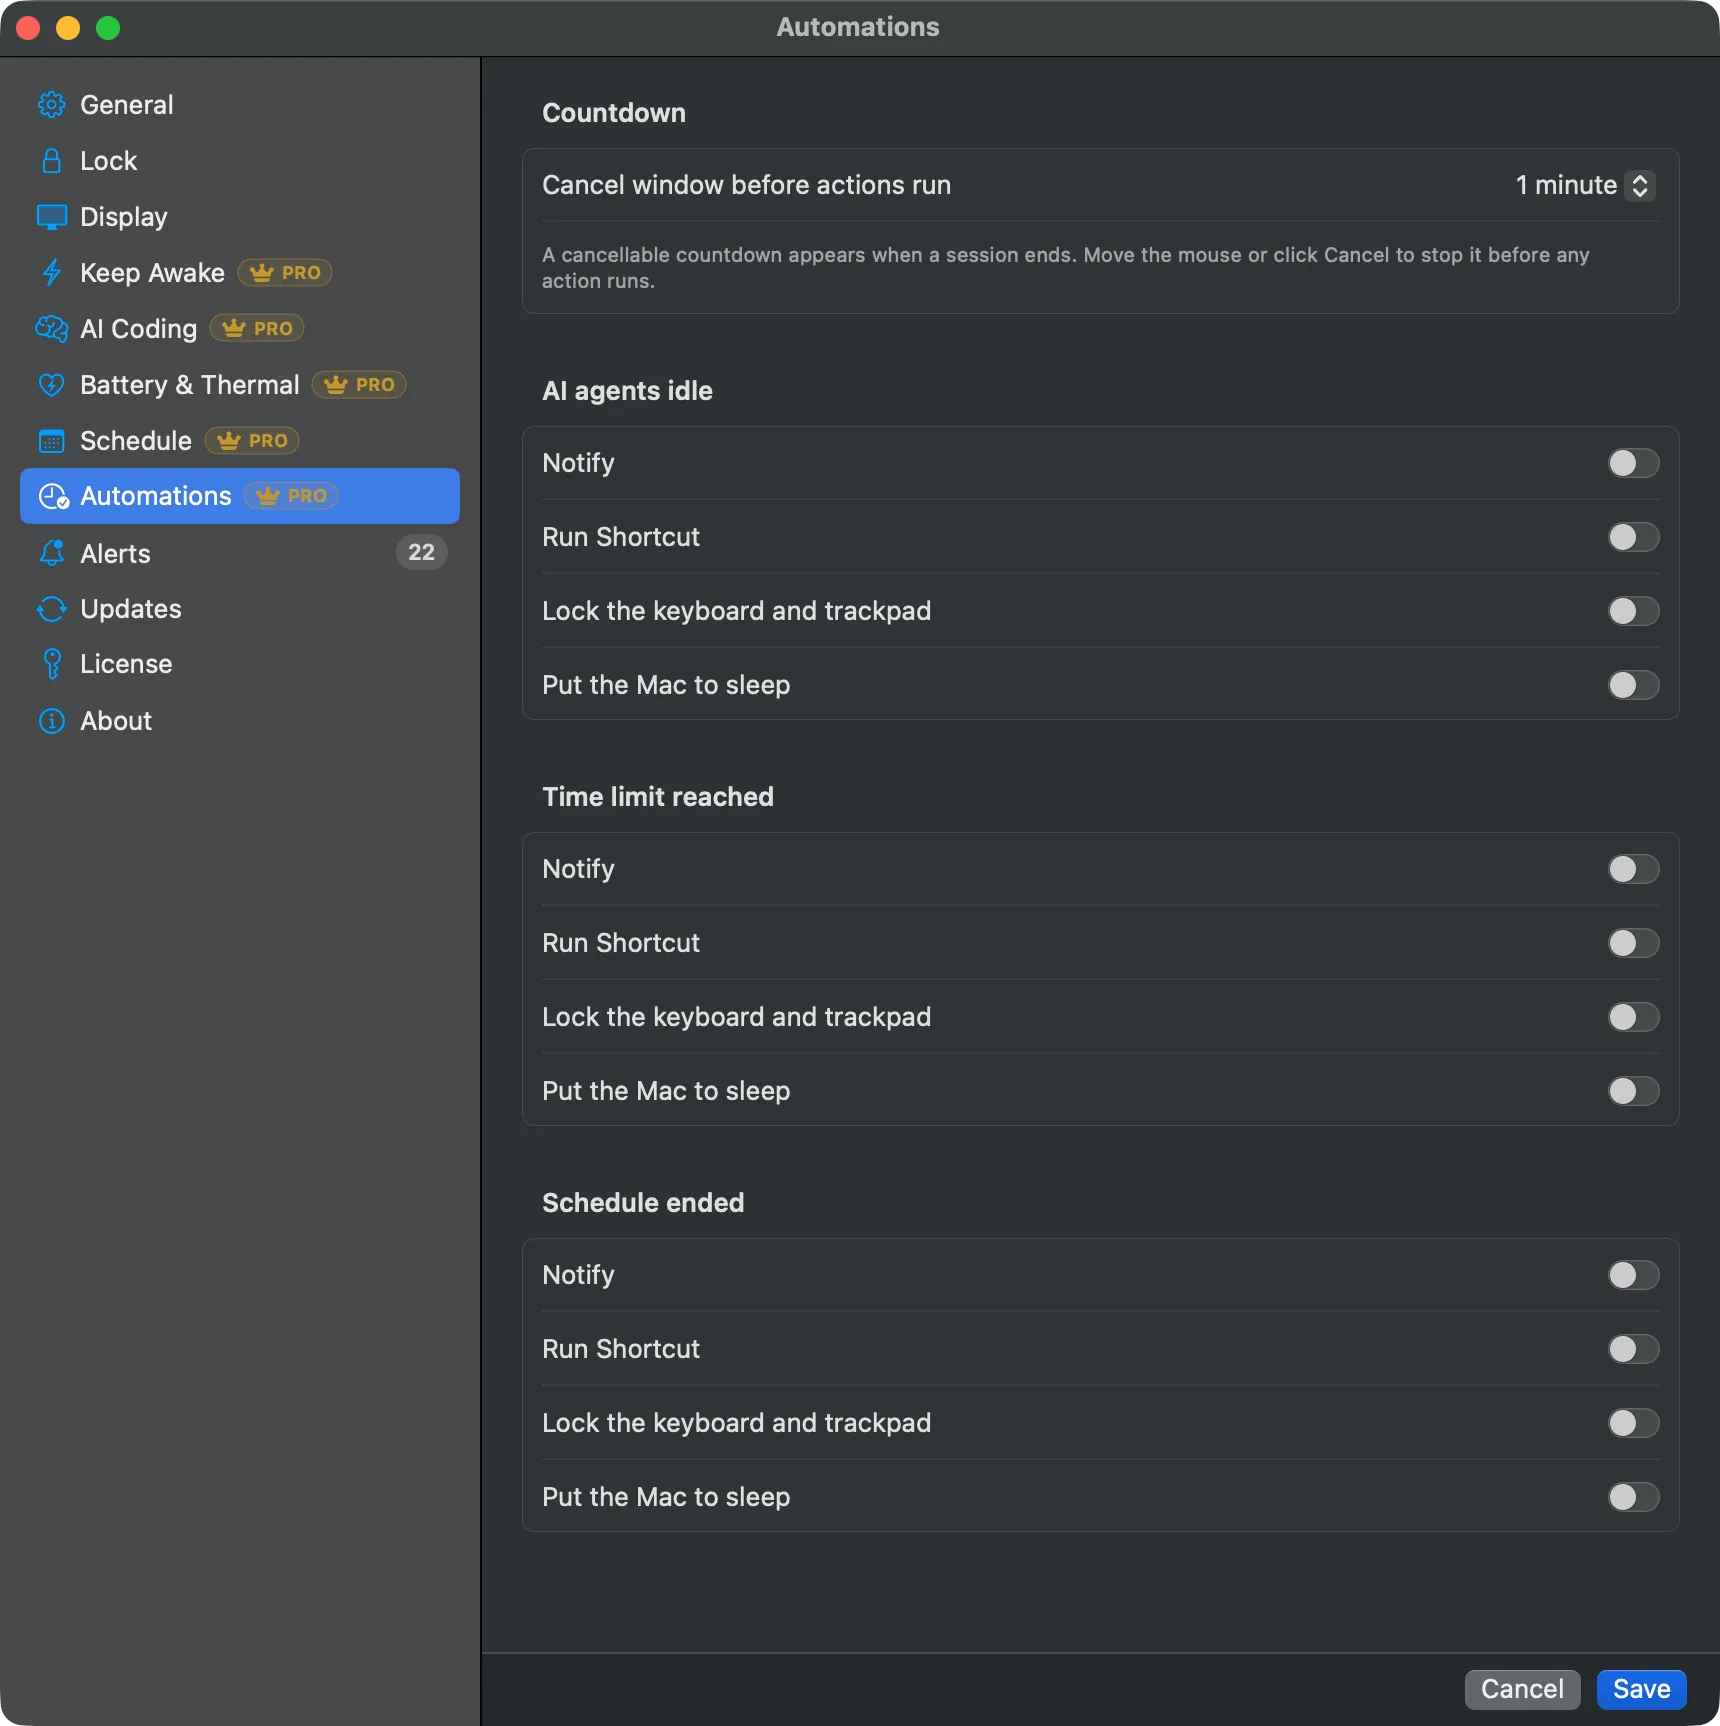Click the License key icon

tap(51, 664)
